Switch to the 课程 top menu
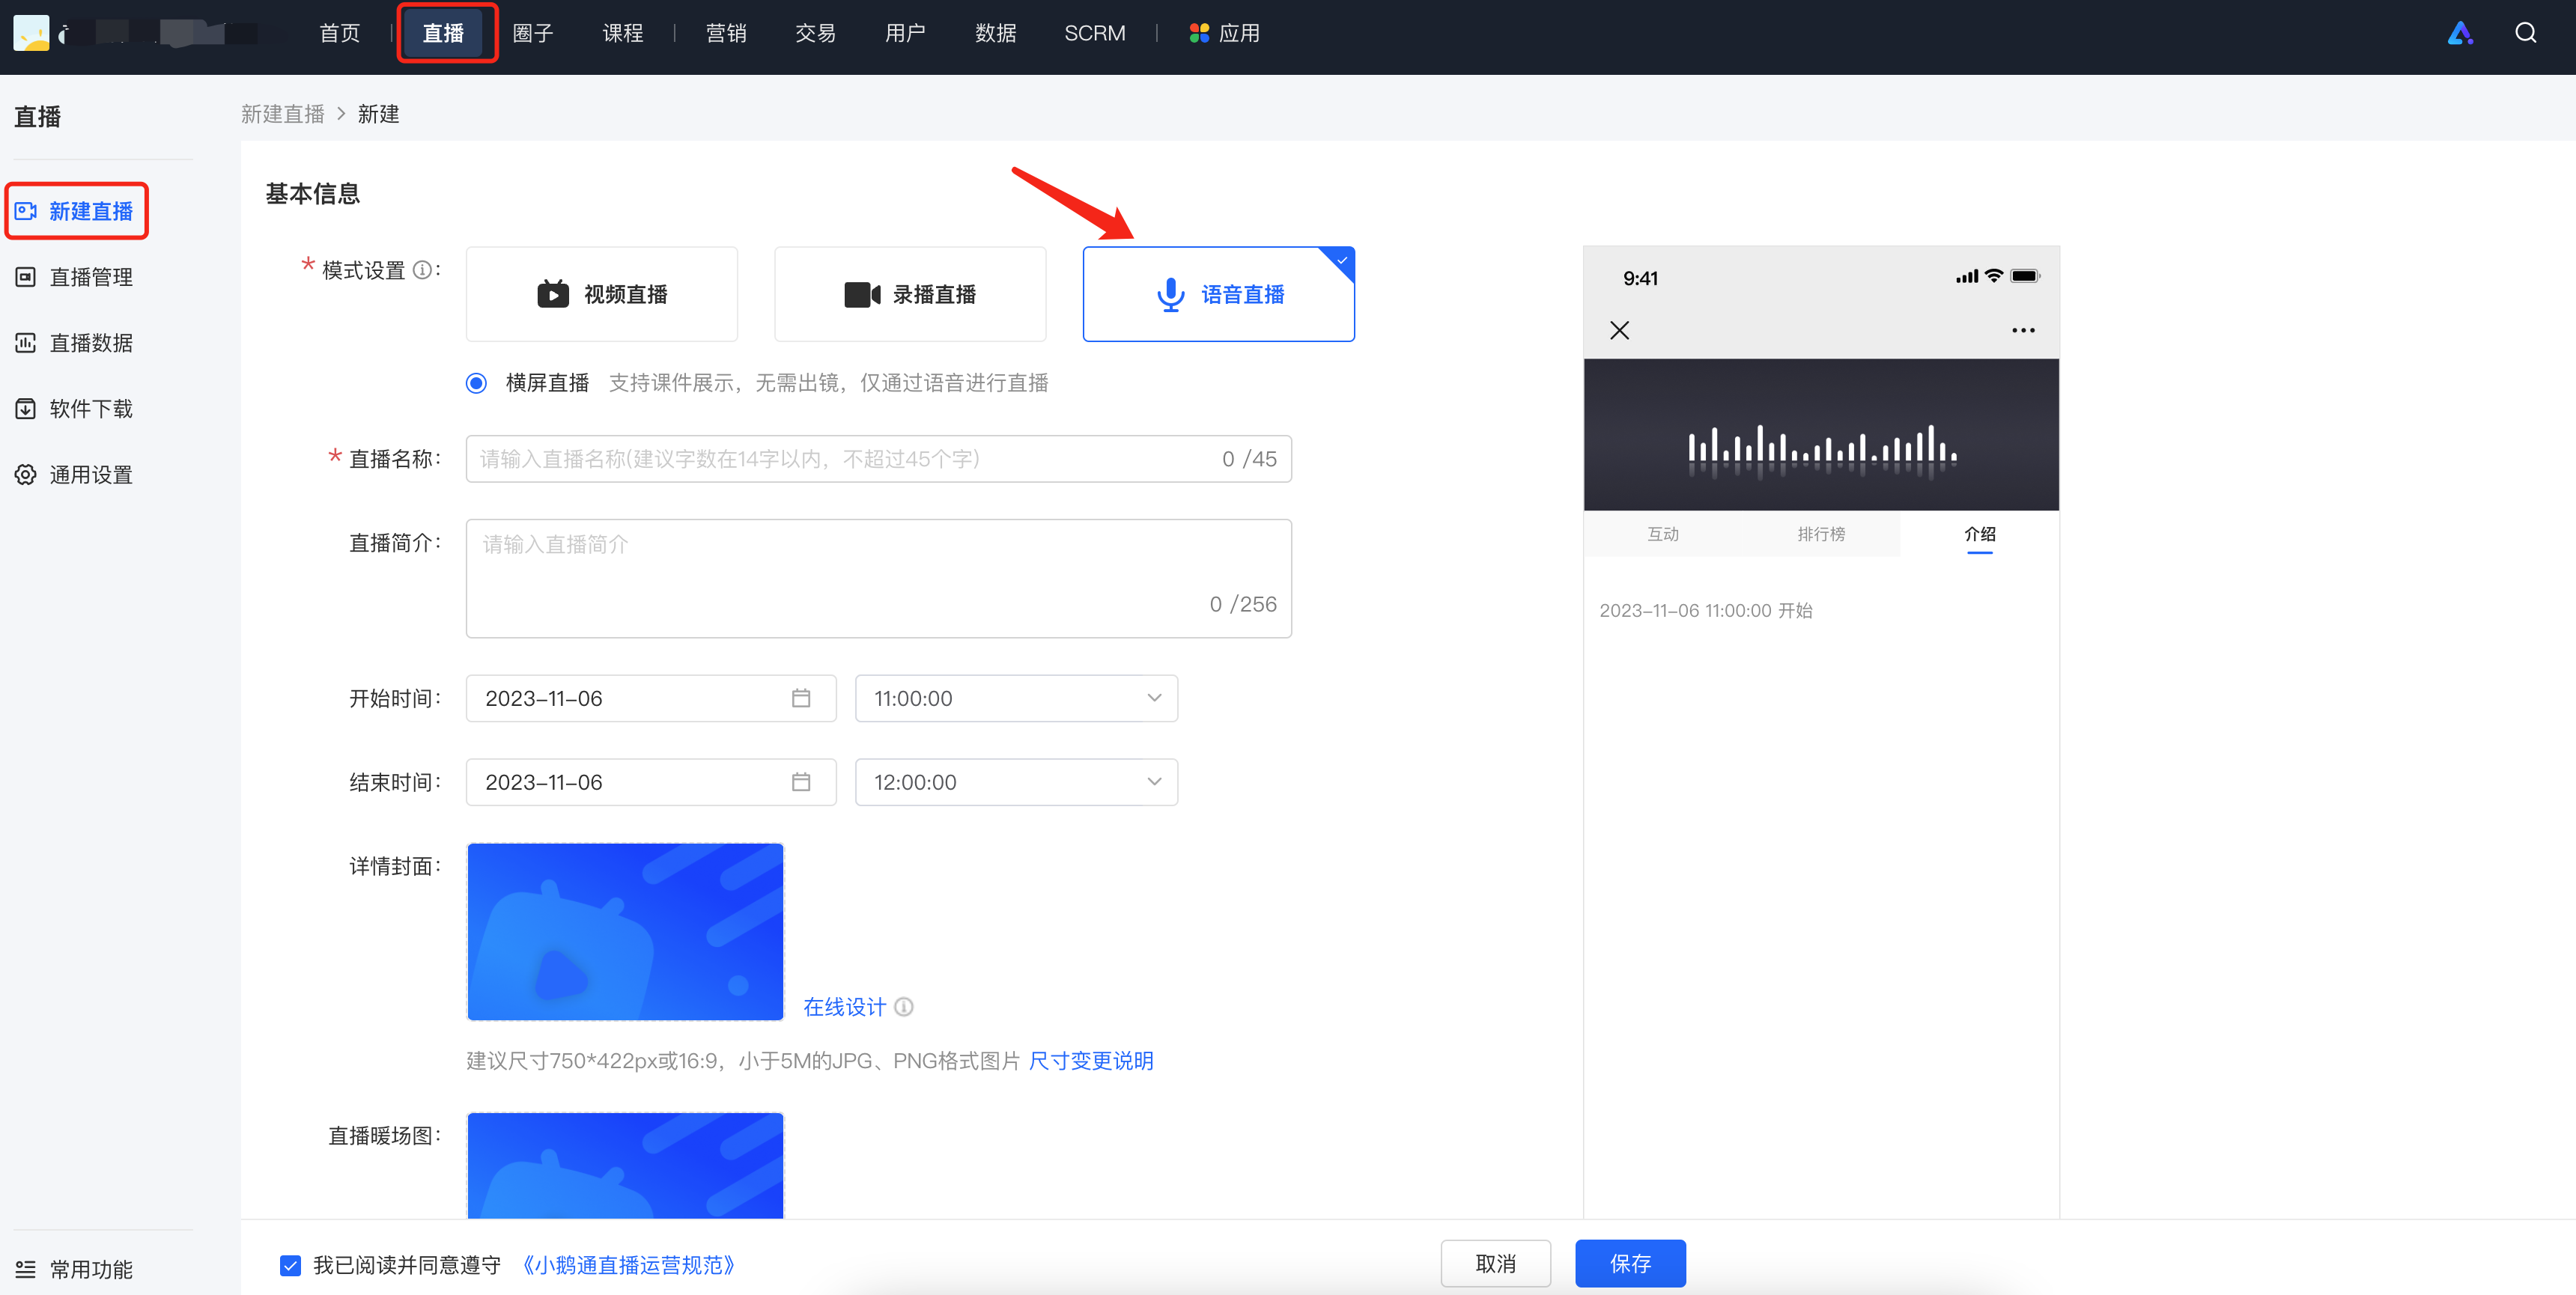The width and height of the screenshot is (2576, 1295). pos(623,34)
